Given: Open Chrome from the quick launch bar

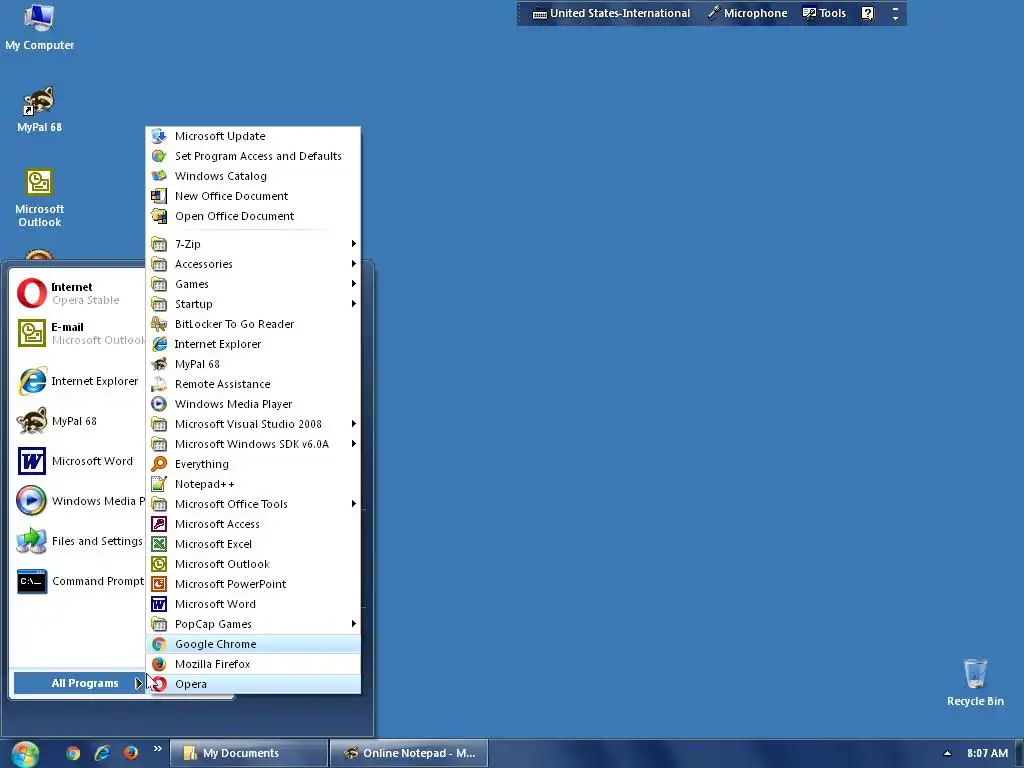Looking at the screenshot, I should (73, 753).
